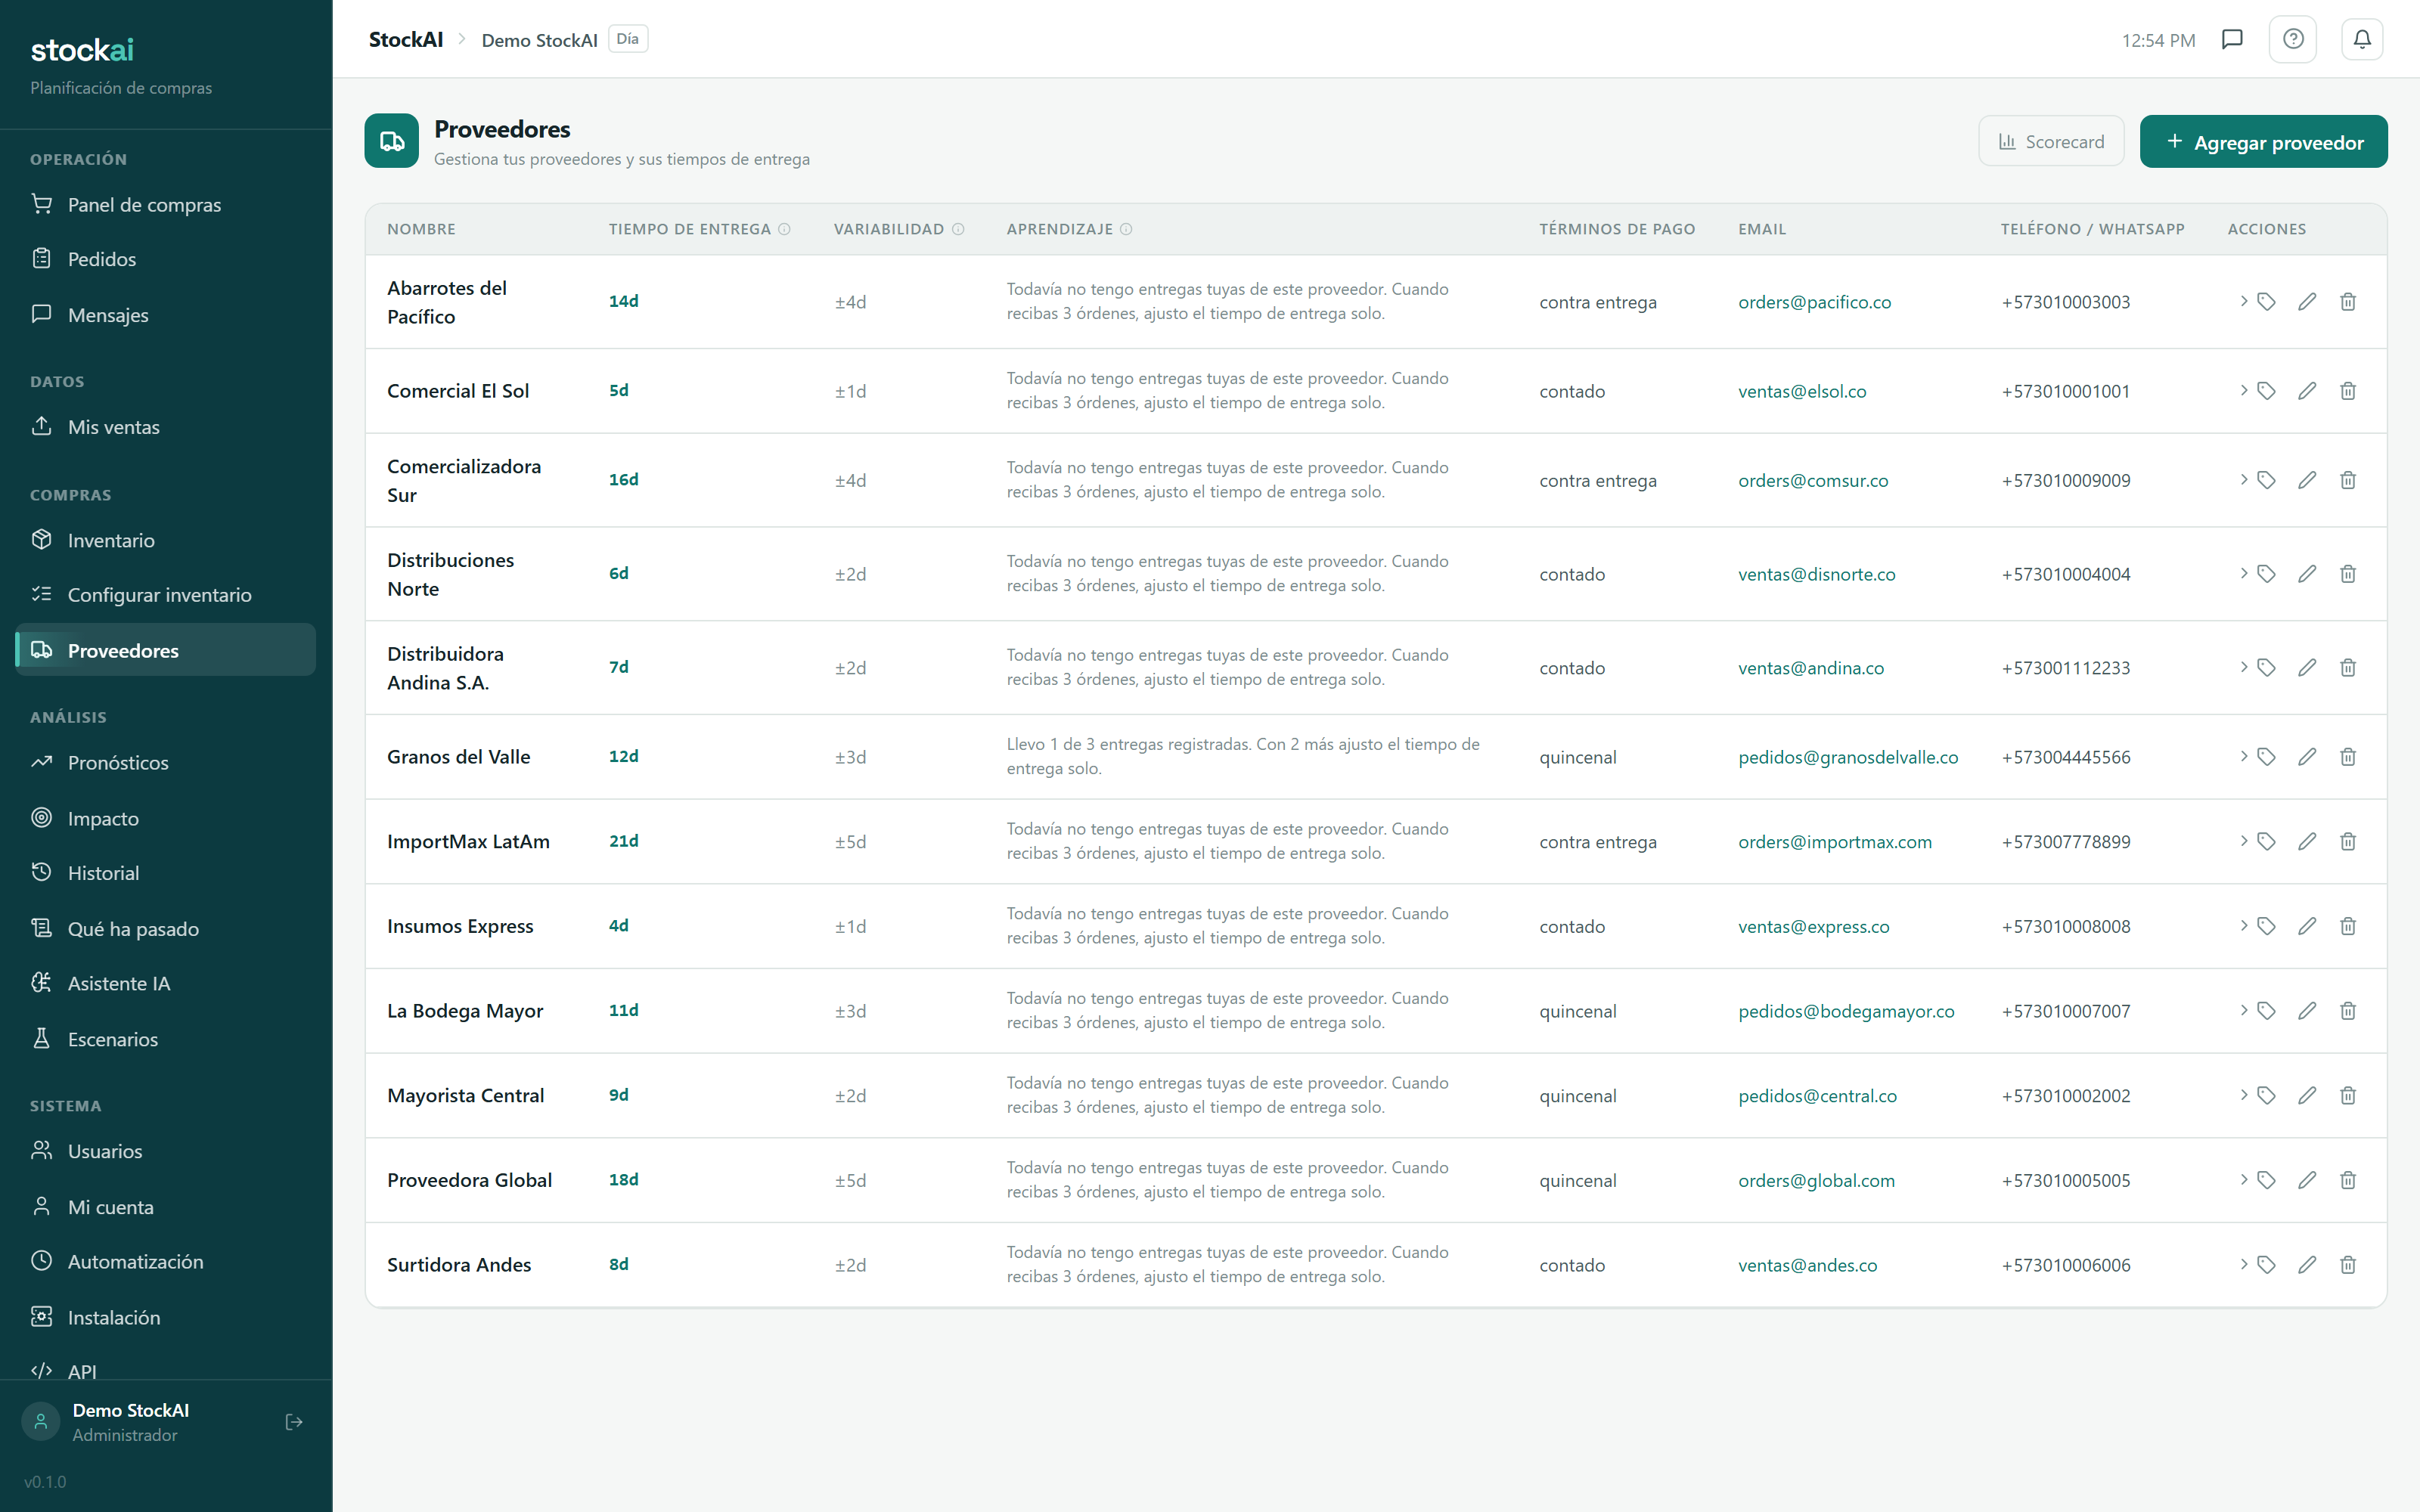Click the Agregar proveedor button
Image resolution: width=2420 pixels, height=1512 pixels.
pos(2263,142)
